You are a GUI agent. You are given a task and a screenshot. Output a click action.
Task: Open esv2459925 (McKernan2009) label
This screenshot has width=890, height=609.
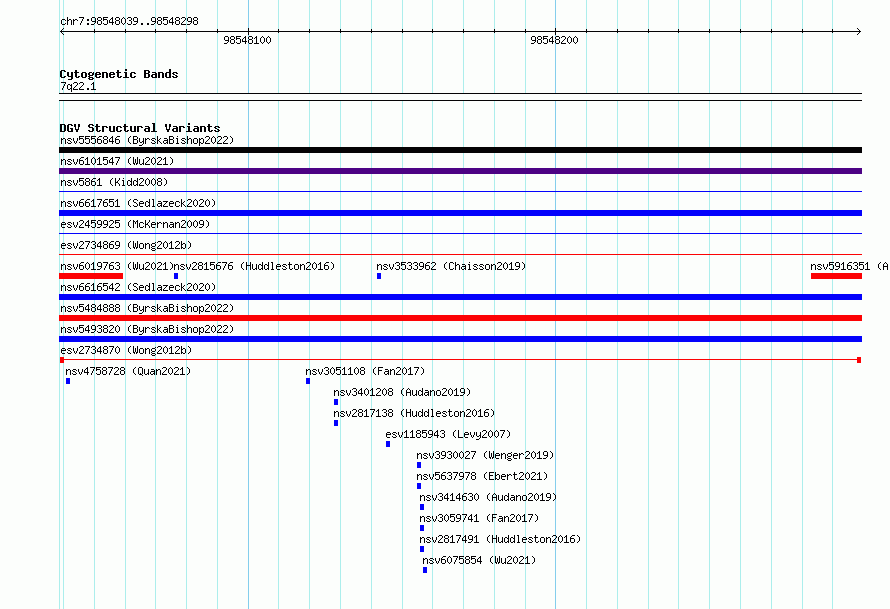tap(135, 224)
